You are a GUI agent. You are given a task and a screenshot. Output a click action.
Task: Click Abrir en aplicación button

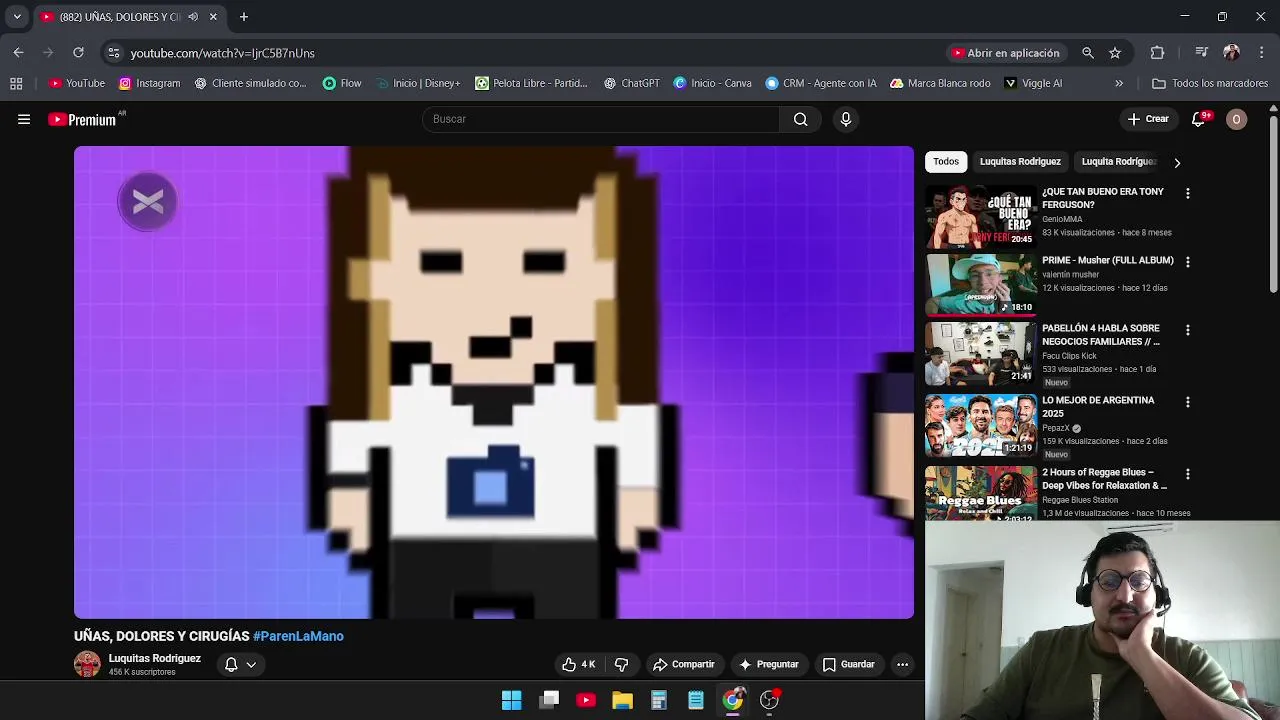(1006, 53)
